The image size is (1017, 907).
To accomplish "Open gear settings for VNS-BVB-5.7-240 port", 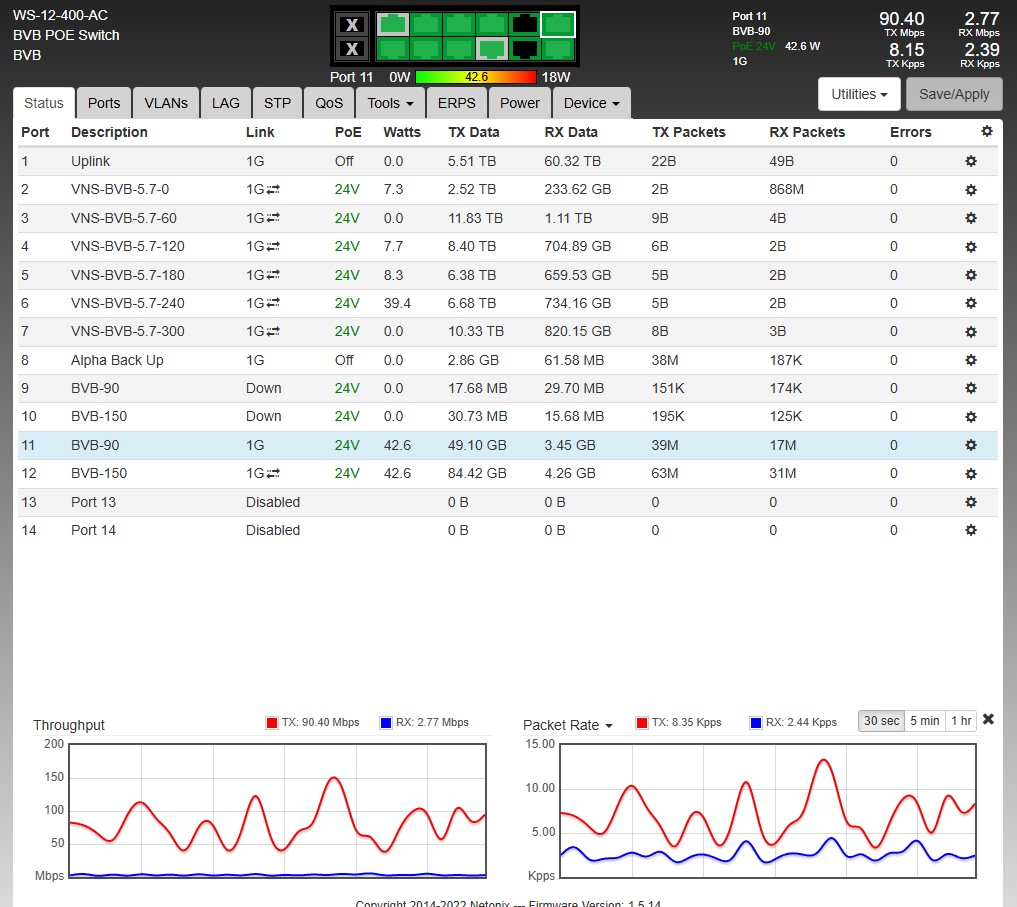I will [x=970, y=303].
